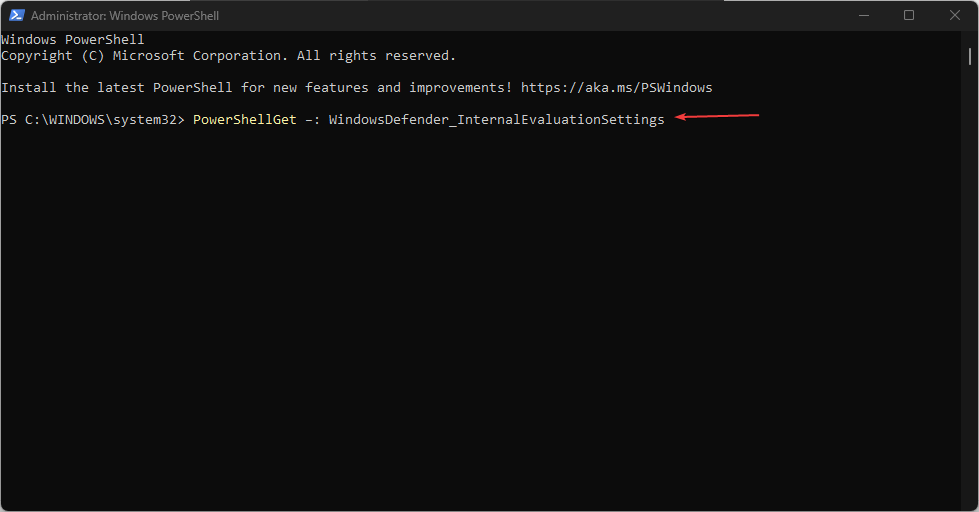
Task: Click the "Windows PowerShell" header line in terminal
Action: [72, 40]
